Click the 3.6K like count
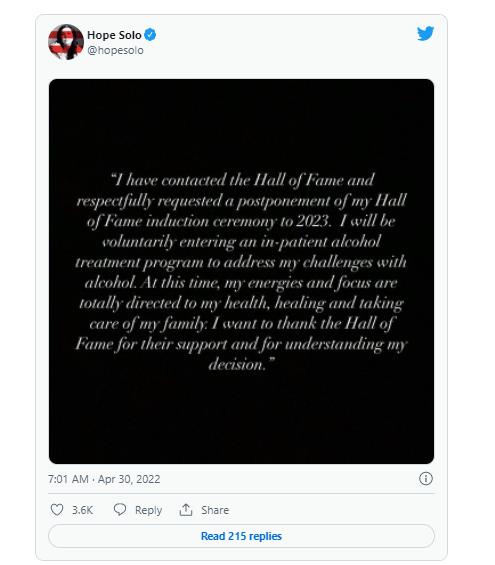The height and width of the screenshot is (565, 495). (82, 510)
